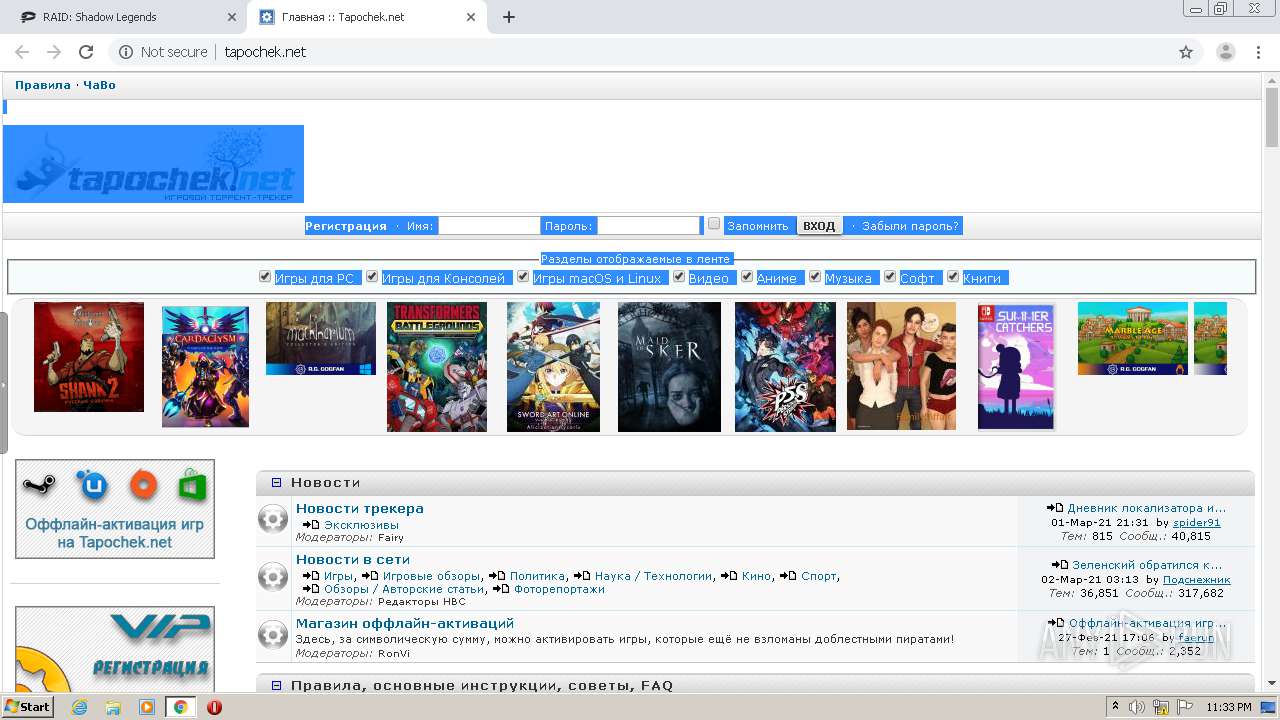The image size is (1280, 720).
Task: Open the Эксклюзивы subforum
Action: 361,525
